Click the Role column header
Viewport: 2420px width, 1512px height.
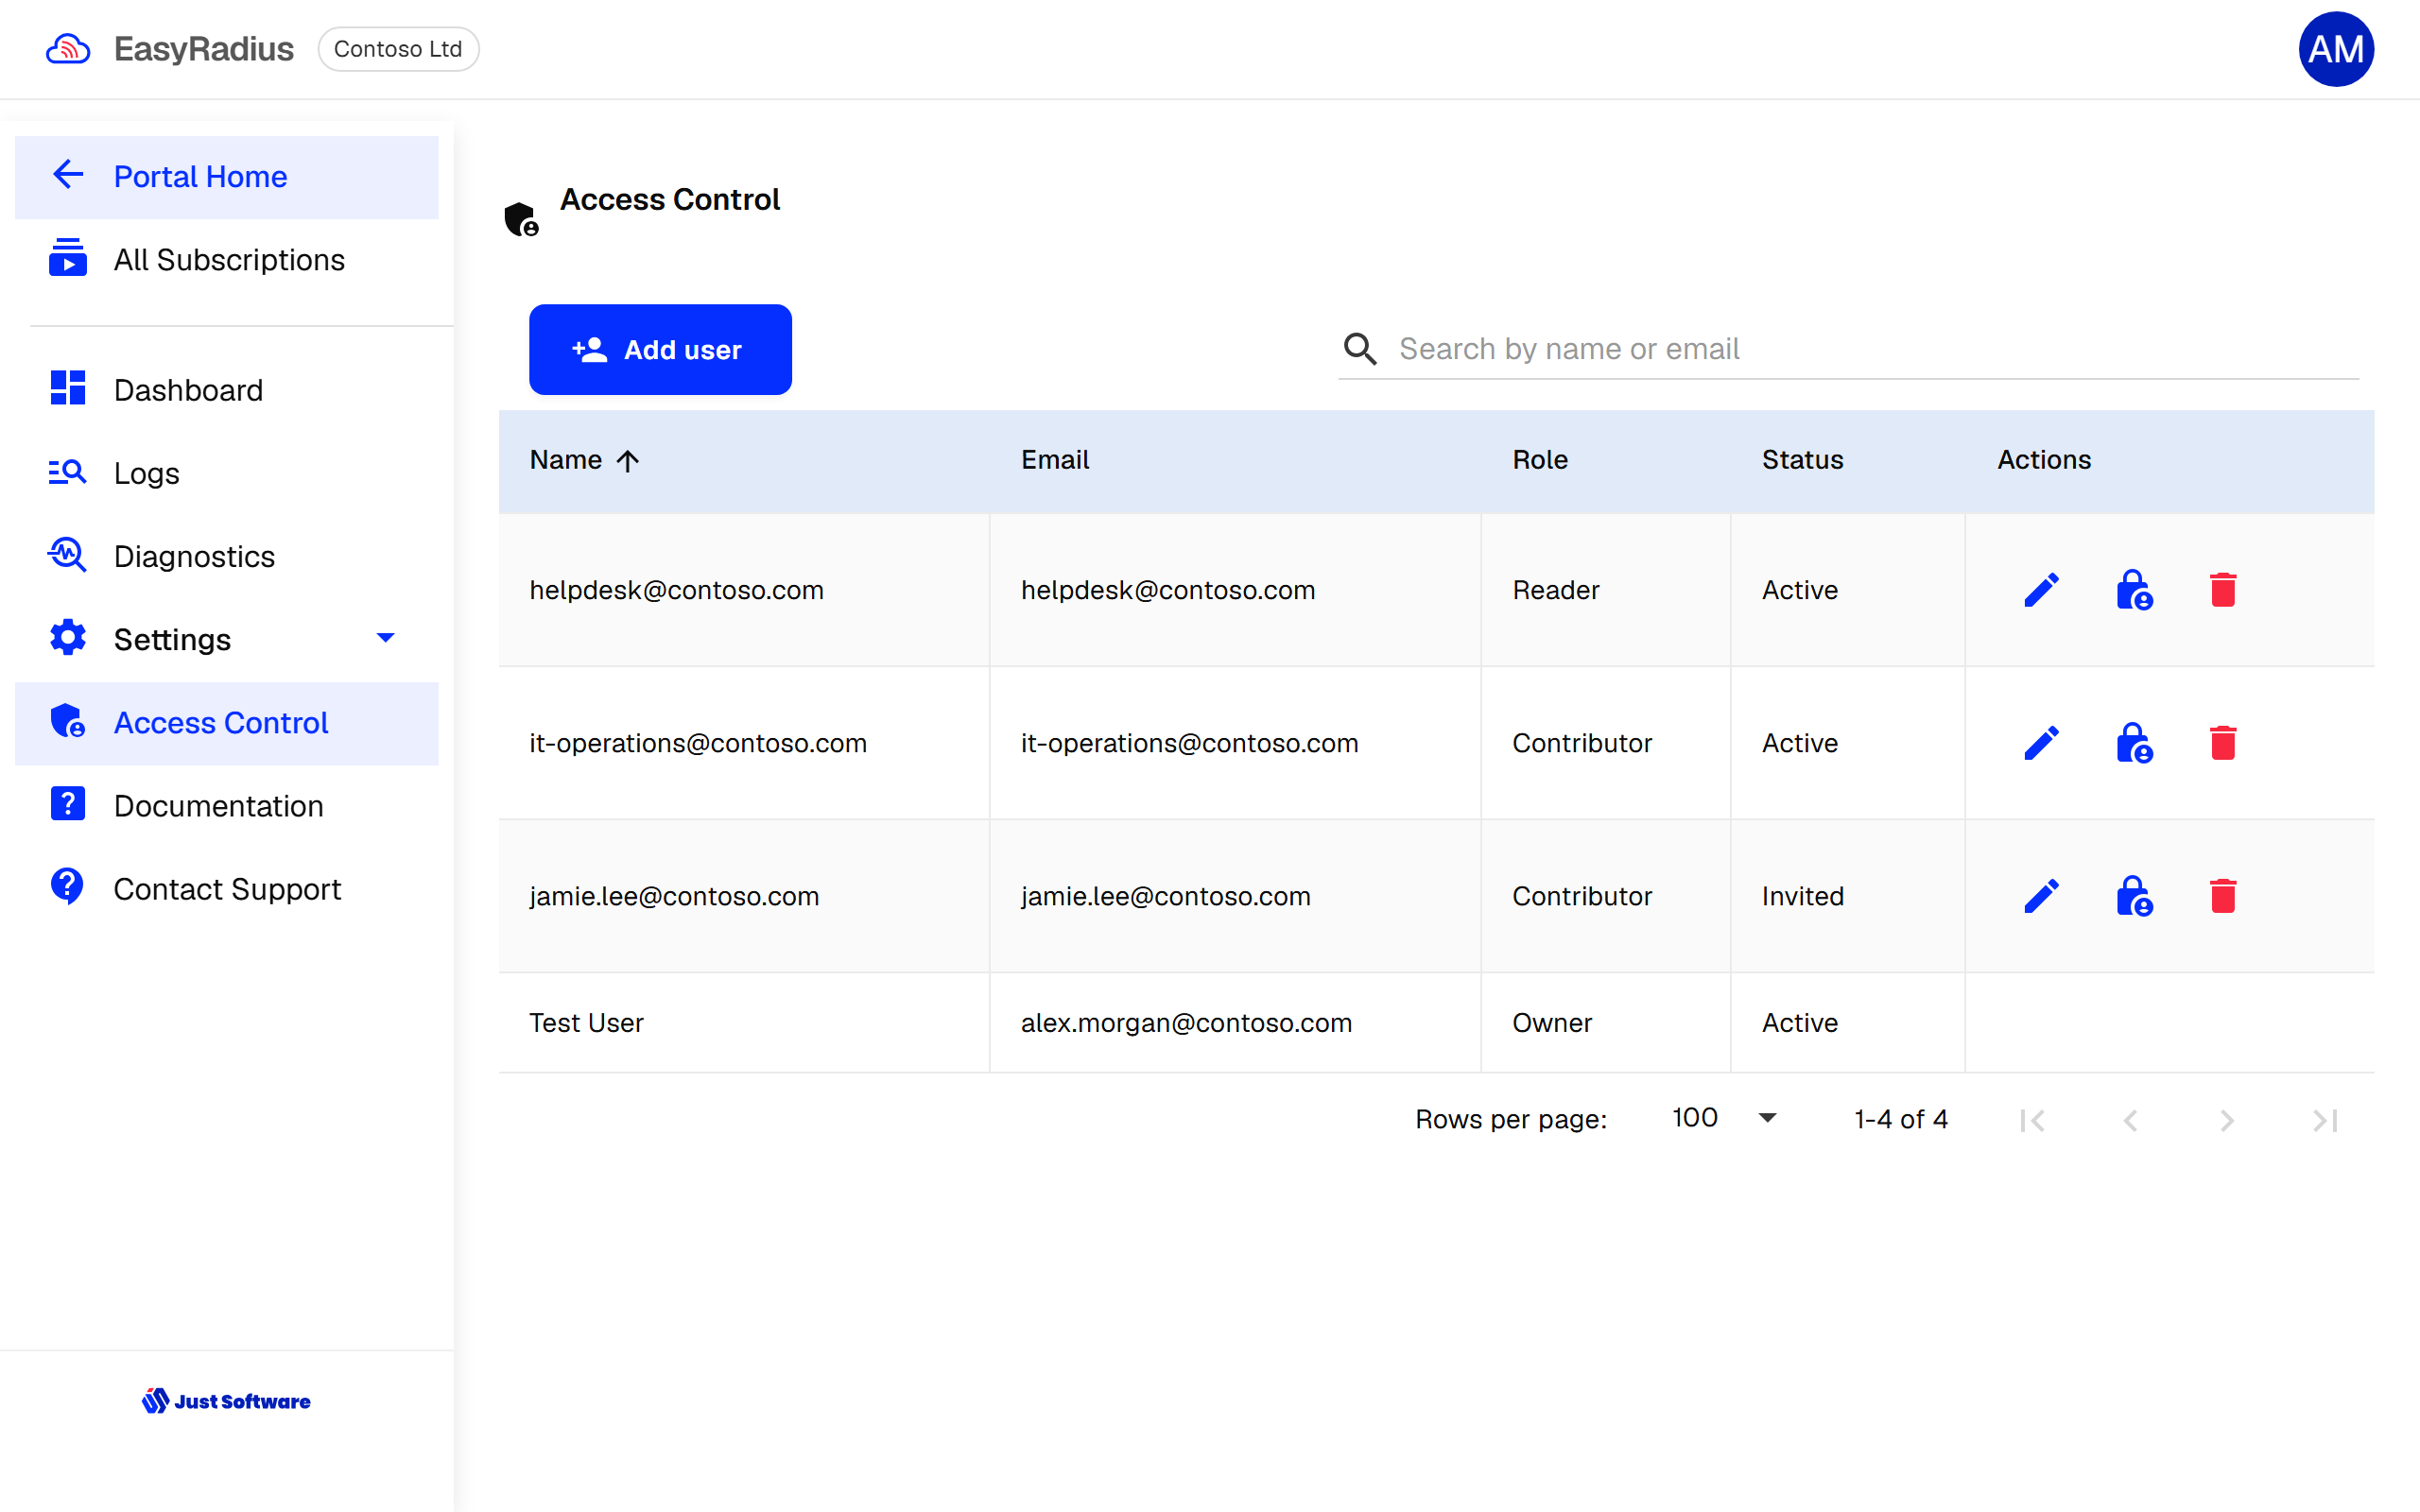point(1539,460)
